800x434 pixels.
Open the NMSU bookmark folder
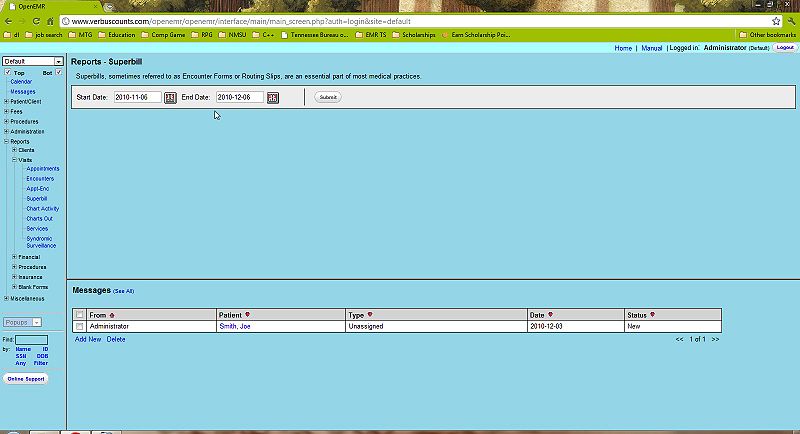tap(232, 35)
